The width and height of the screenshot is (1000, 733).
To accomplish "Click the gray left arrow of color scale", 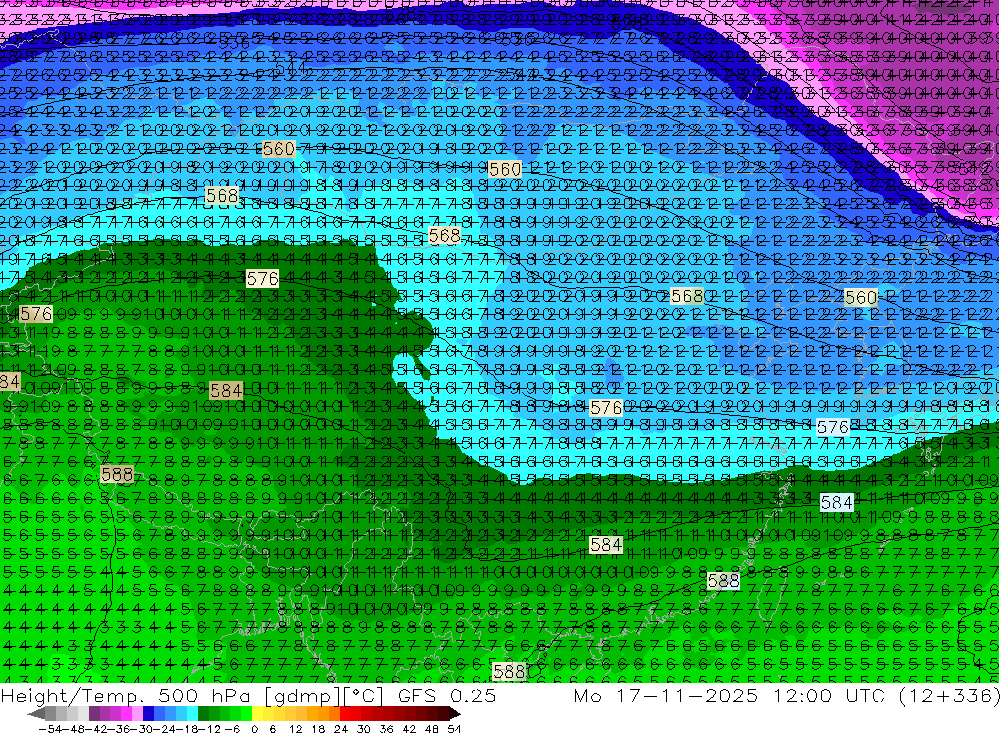I will (36, 714).
